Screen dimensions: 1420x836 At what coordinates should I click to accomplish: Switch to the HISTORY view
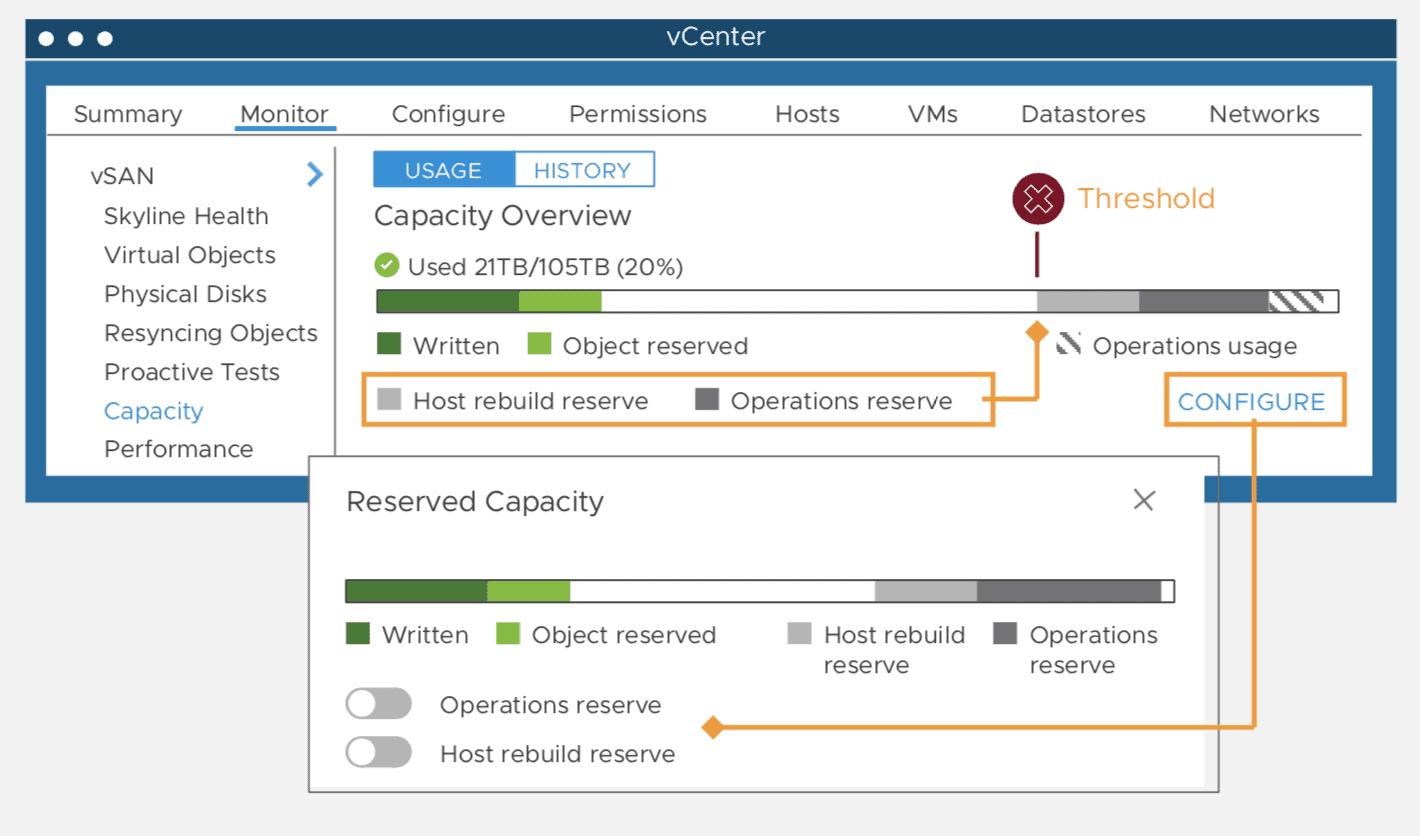(x=583, y=170)
